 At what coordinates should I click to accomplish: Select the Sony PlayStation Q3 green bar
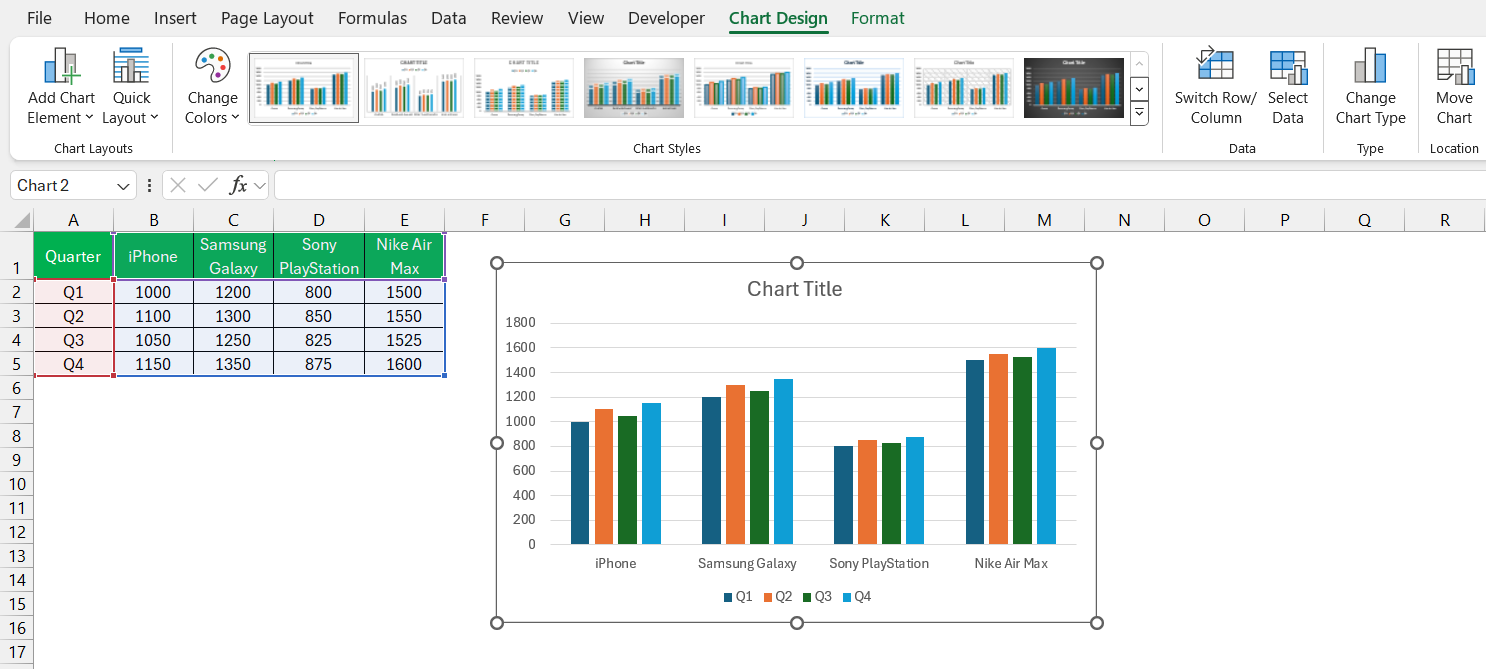[x=891, y=493]
